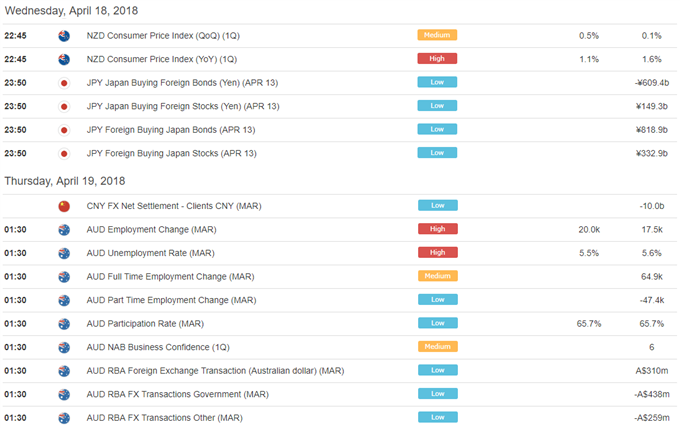The height and width of the screenshot is (428, 680).
Task: Select the Medium badge for NZD CPI QoQ
Action: pyautogui.click(x=437, y=35)
